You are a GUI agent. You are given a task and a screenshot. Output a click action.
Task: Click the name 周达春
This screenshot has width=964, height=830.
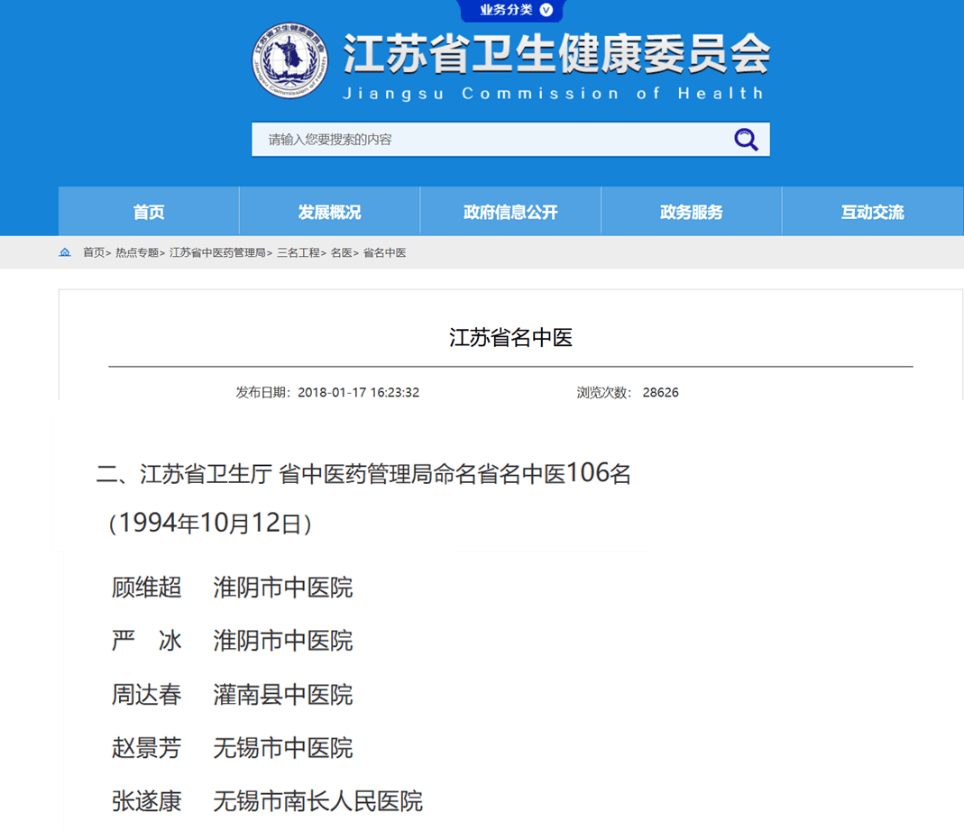pos(146,694)
